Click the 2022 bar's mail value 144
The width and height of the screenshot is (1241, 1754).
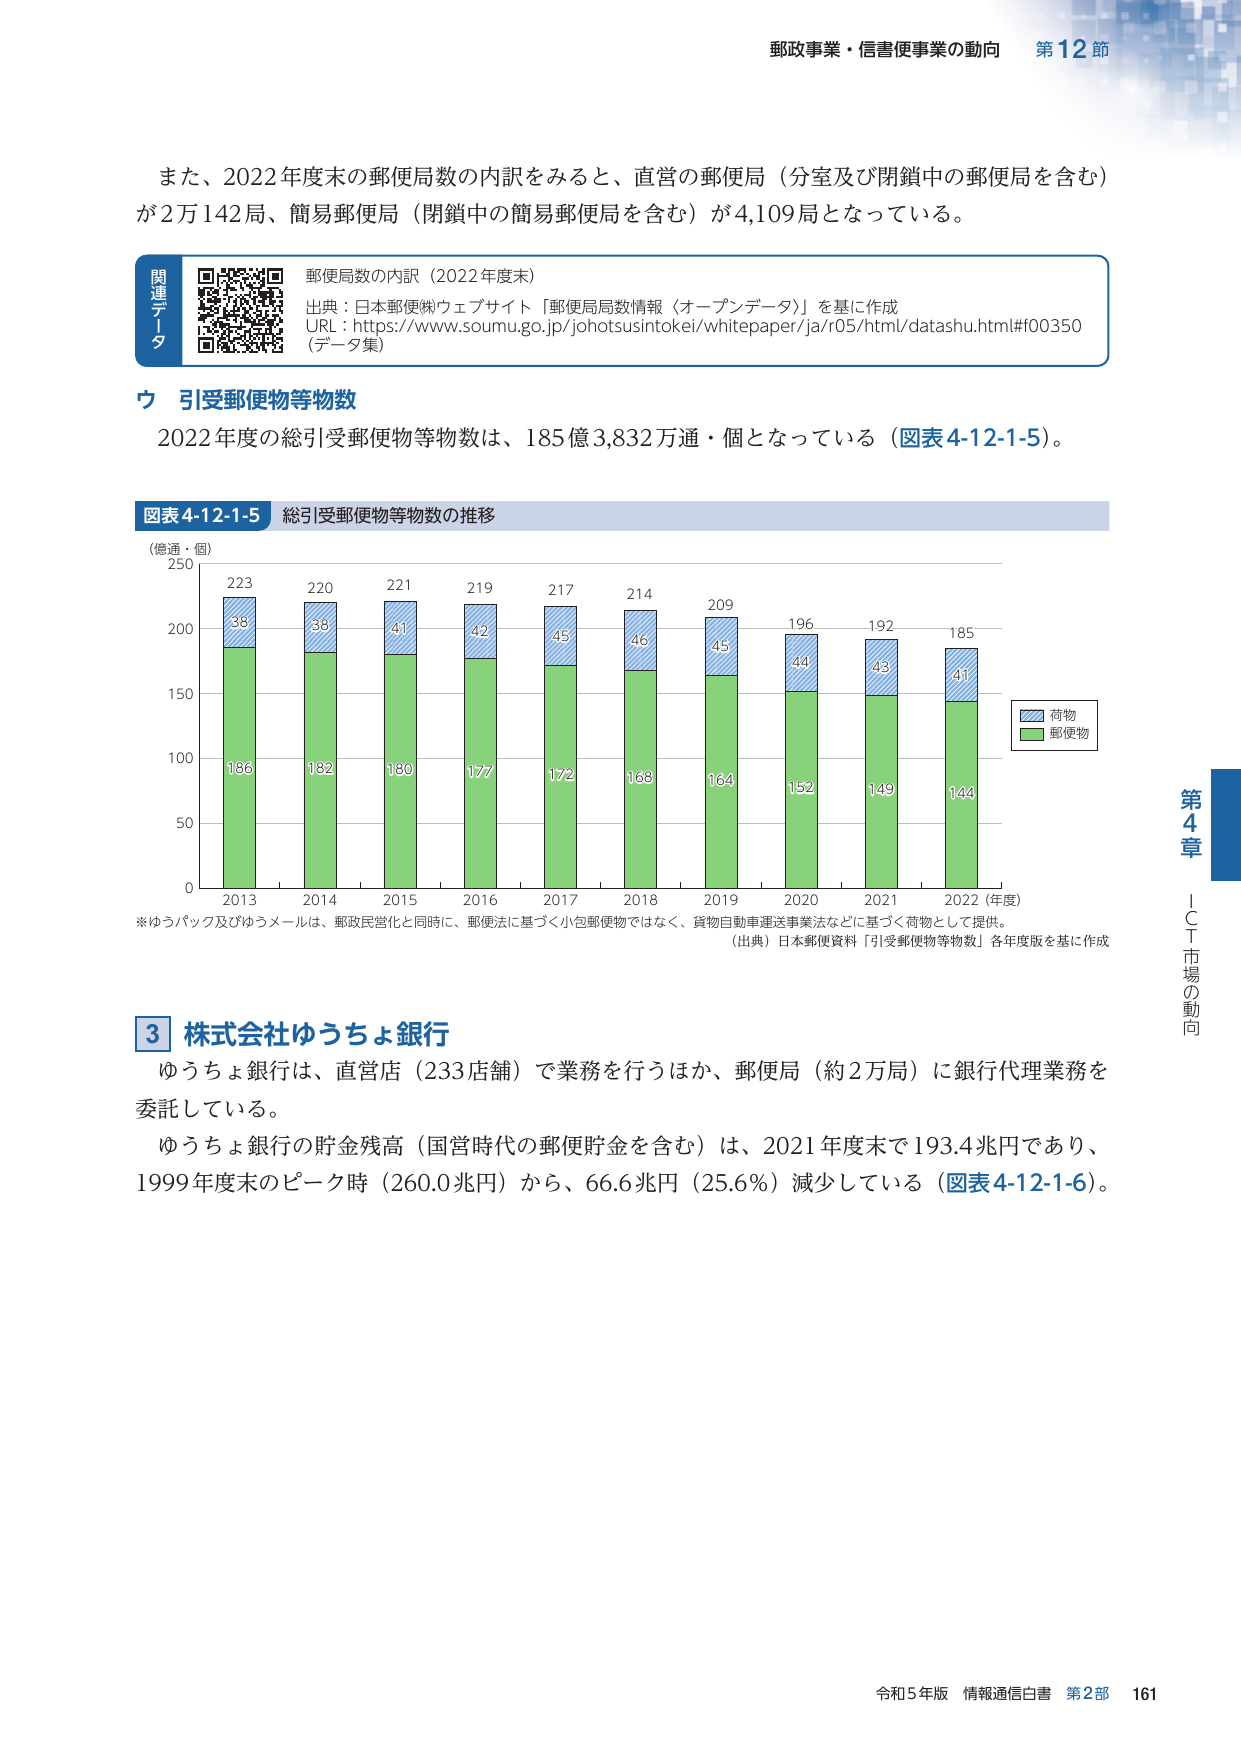point(961,793)
